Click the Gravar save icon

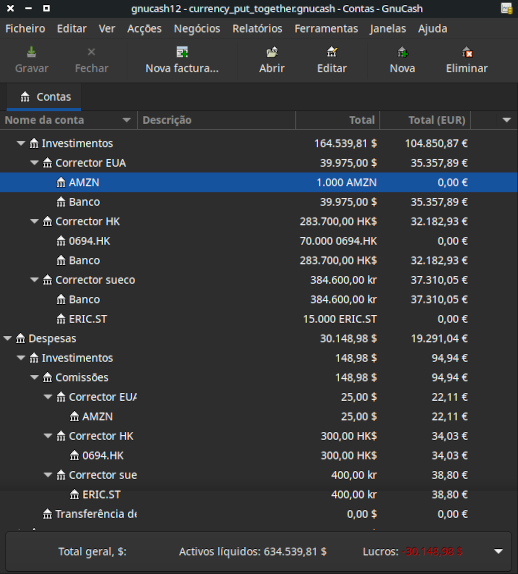click(31, 52)
